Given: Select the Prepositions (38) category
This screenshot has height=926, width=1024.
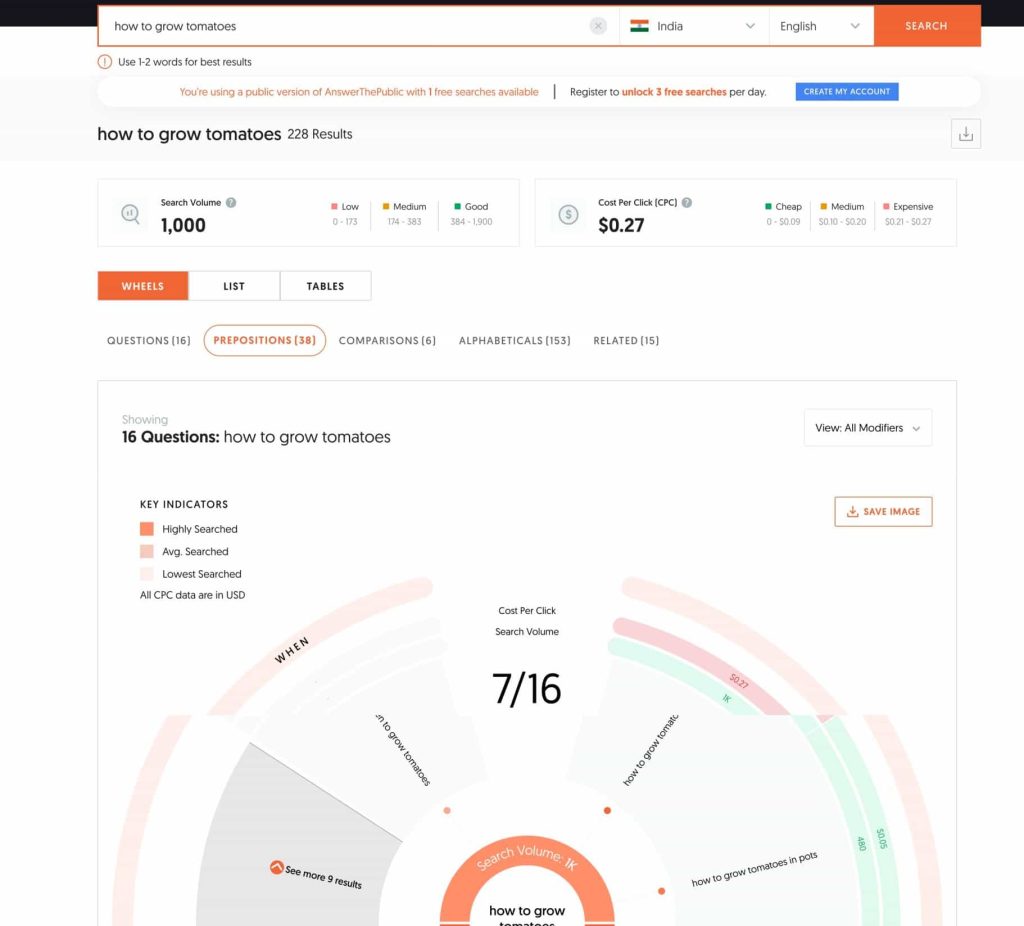Looking at the screenshot, I should point(264,340).
